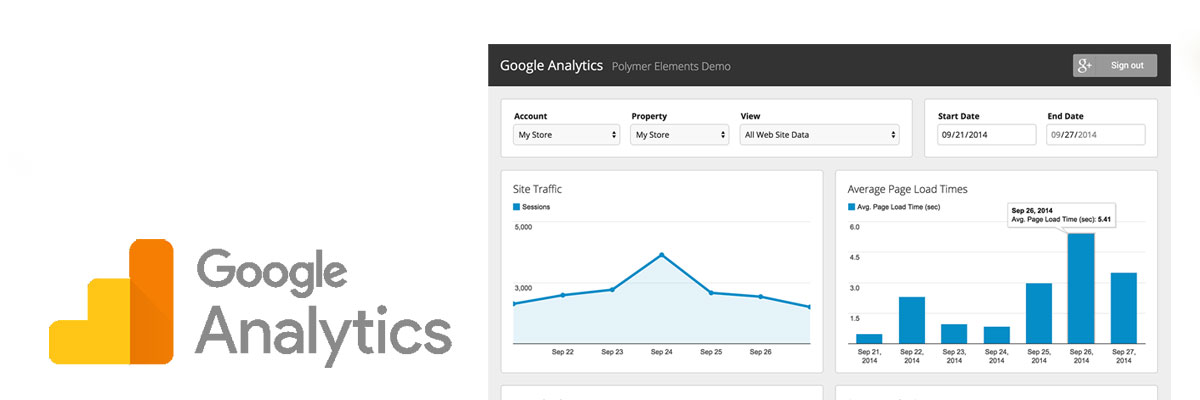Click the large Google Analytics logo wordmark
1200x400 pixels.
click(324, 308)
